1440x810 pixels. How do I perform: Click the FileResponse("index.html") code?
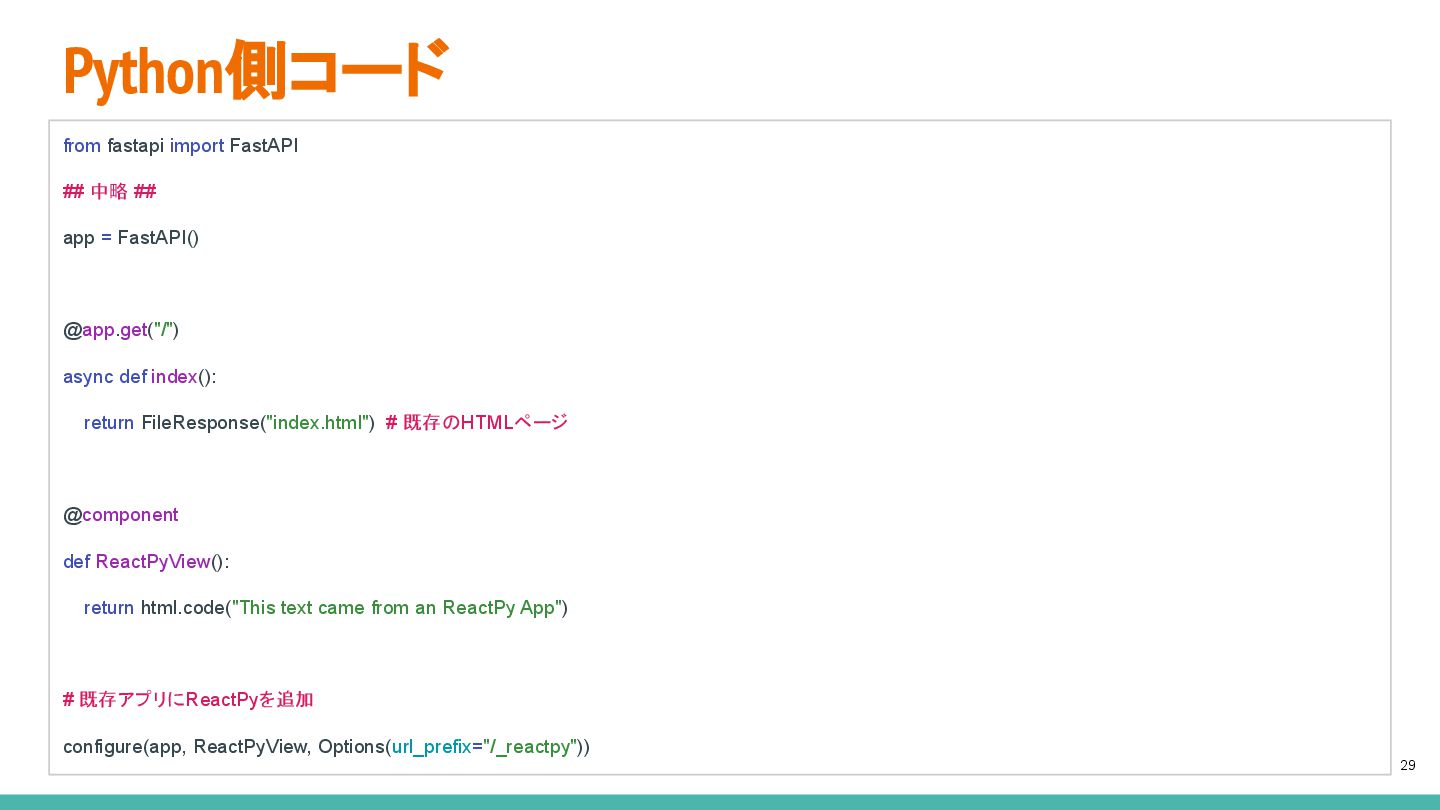258,423
